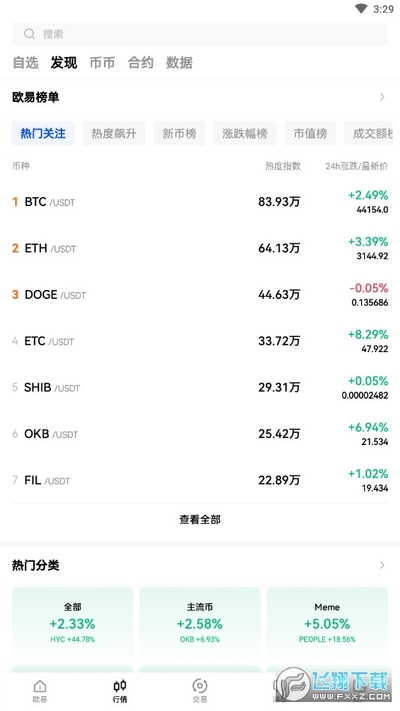
Task: Open the 欧易 home icon in bottom bar
Action: coord(40,686)
